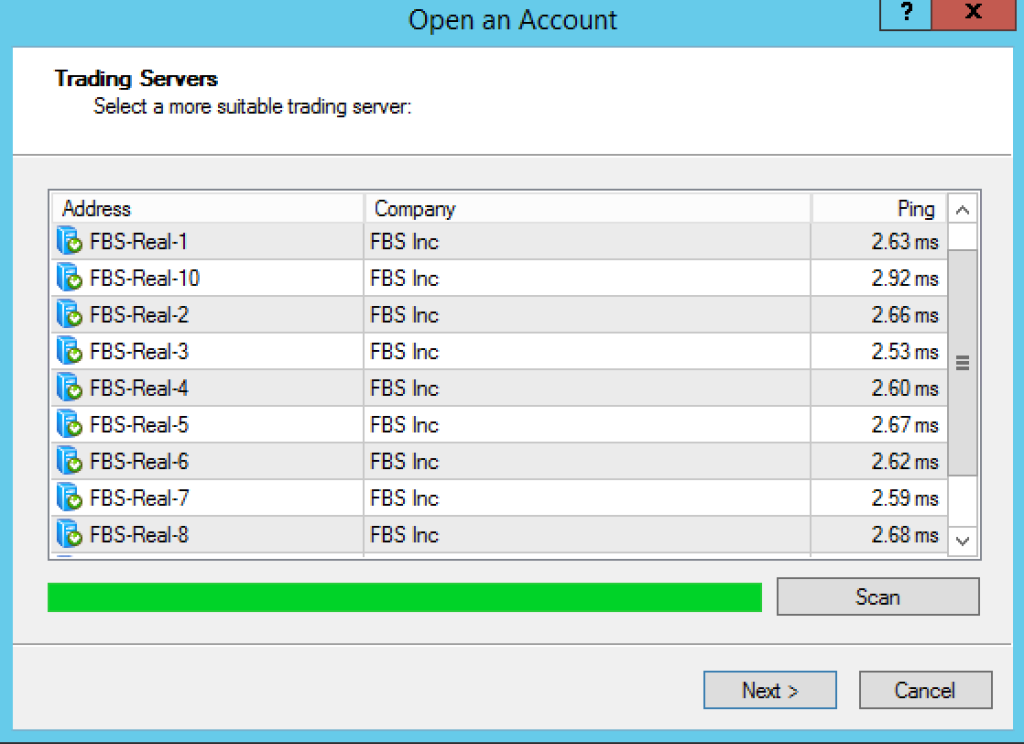
Task: Click the server icon beside FBS-Real-3
Action: (69, 351)
